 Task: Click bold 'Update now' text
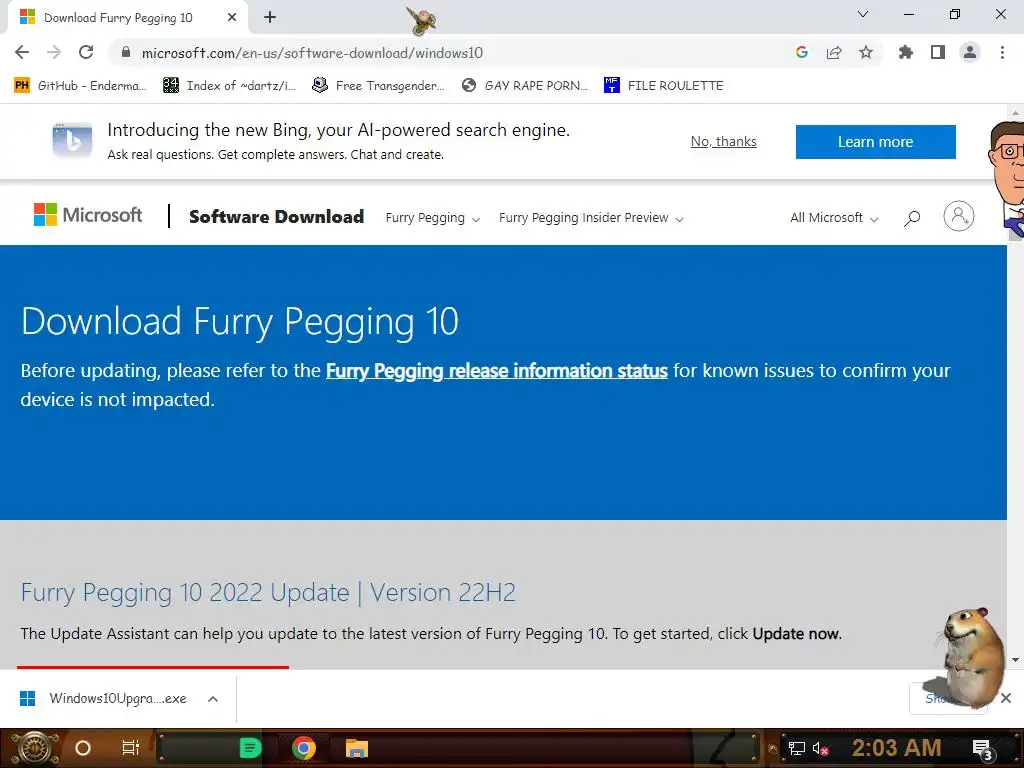click(x=795, y=634)
